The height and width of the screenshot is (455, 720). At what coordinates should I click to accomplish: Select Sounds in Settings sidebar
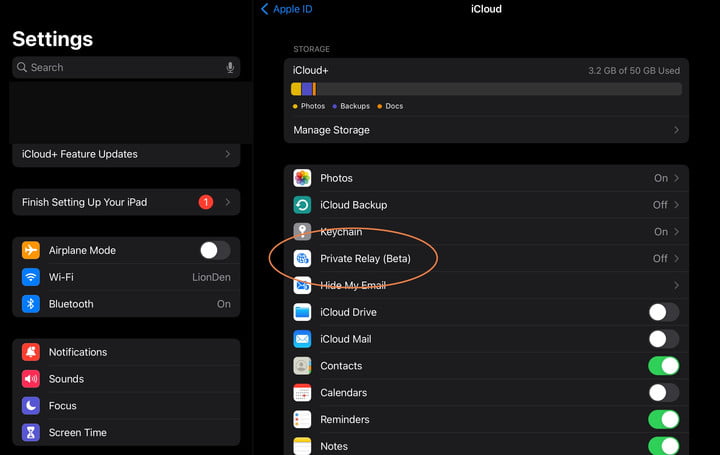coord(126,379)
